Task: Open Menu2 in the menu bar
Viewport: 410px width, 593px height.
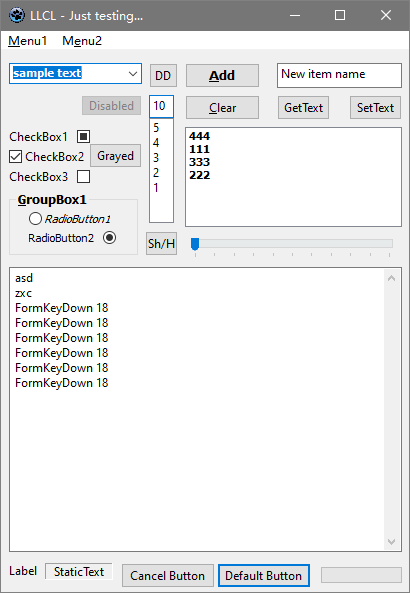Action: point(82,40)
